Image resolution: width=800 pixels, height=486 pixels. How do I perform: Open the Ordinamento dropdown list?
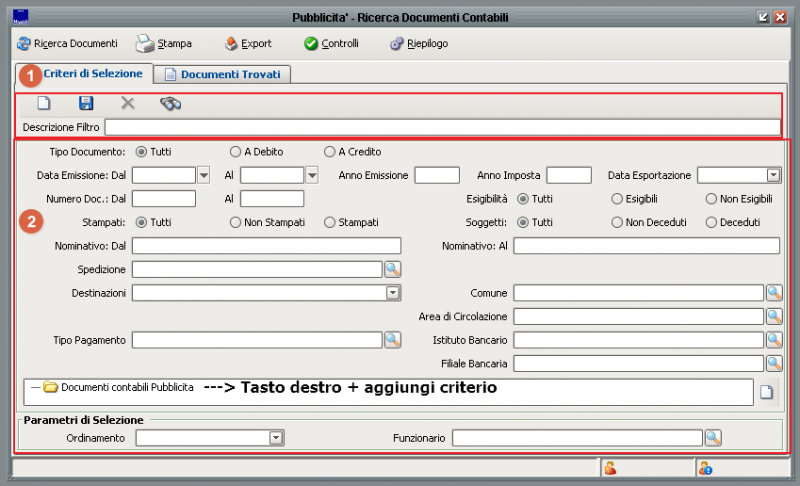tap(276, 438)
